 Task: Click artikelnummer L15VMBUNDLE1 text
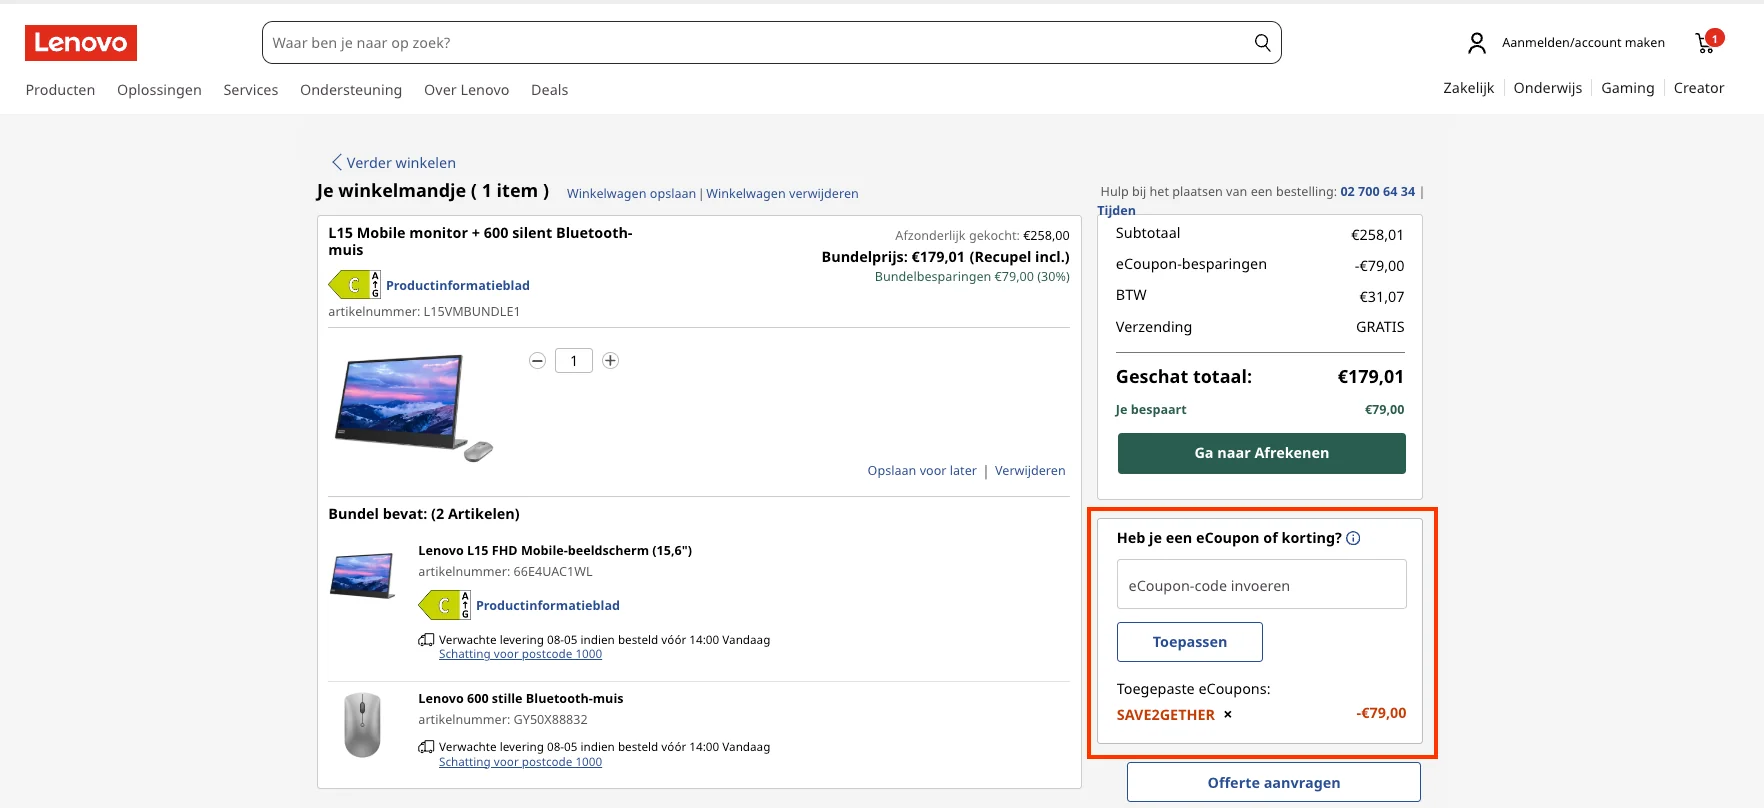(x=424, y=312)
